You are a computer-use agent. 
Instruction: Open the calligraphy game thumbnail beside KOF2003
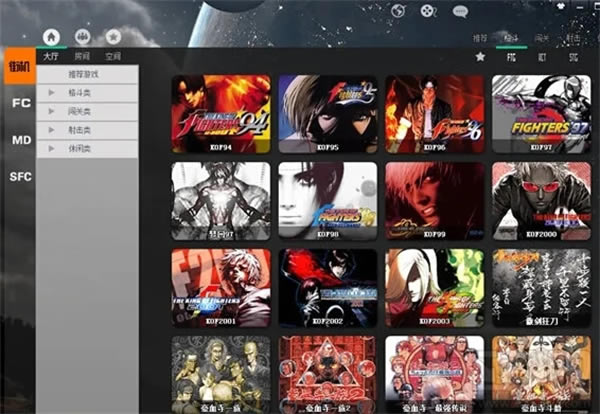[x=541, y=288]
